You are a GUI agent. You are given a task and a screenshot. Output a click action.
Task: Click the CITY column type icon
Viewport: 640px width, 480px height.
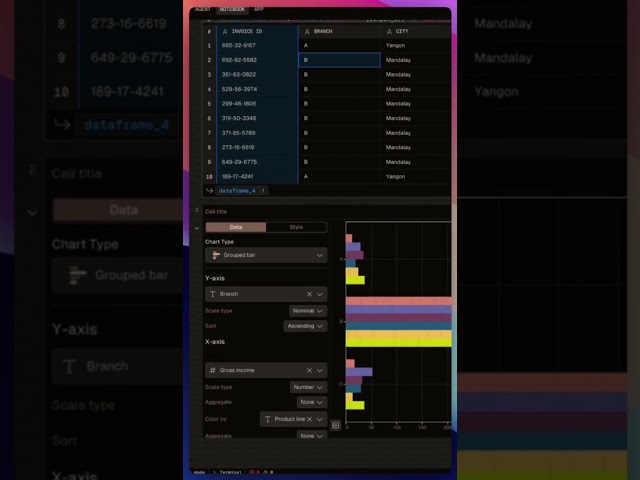click(389, 31)
